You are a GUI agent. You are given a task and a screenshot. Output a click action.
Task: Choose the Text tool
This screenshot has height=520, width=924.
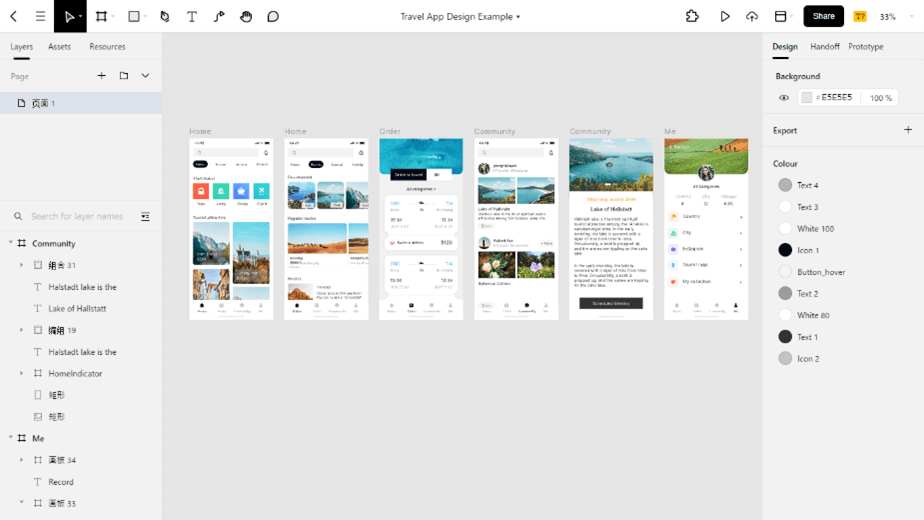coord(192,17)
